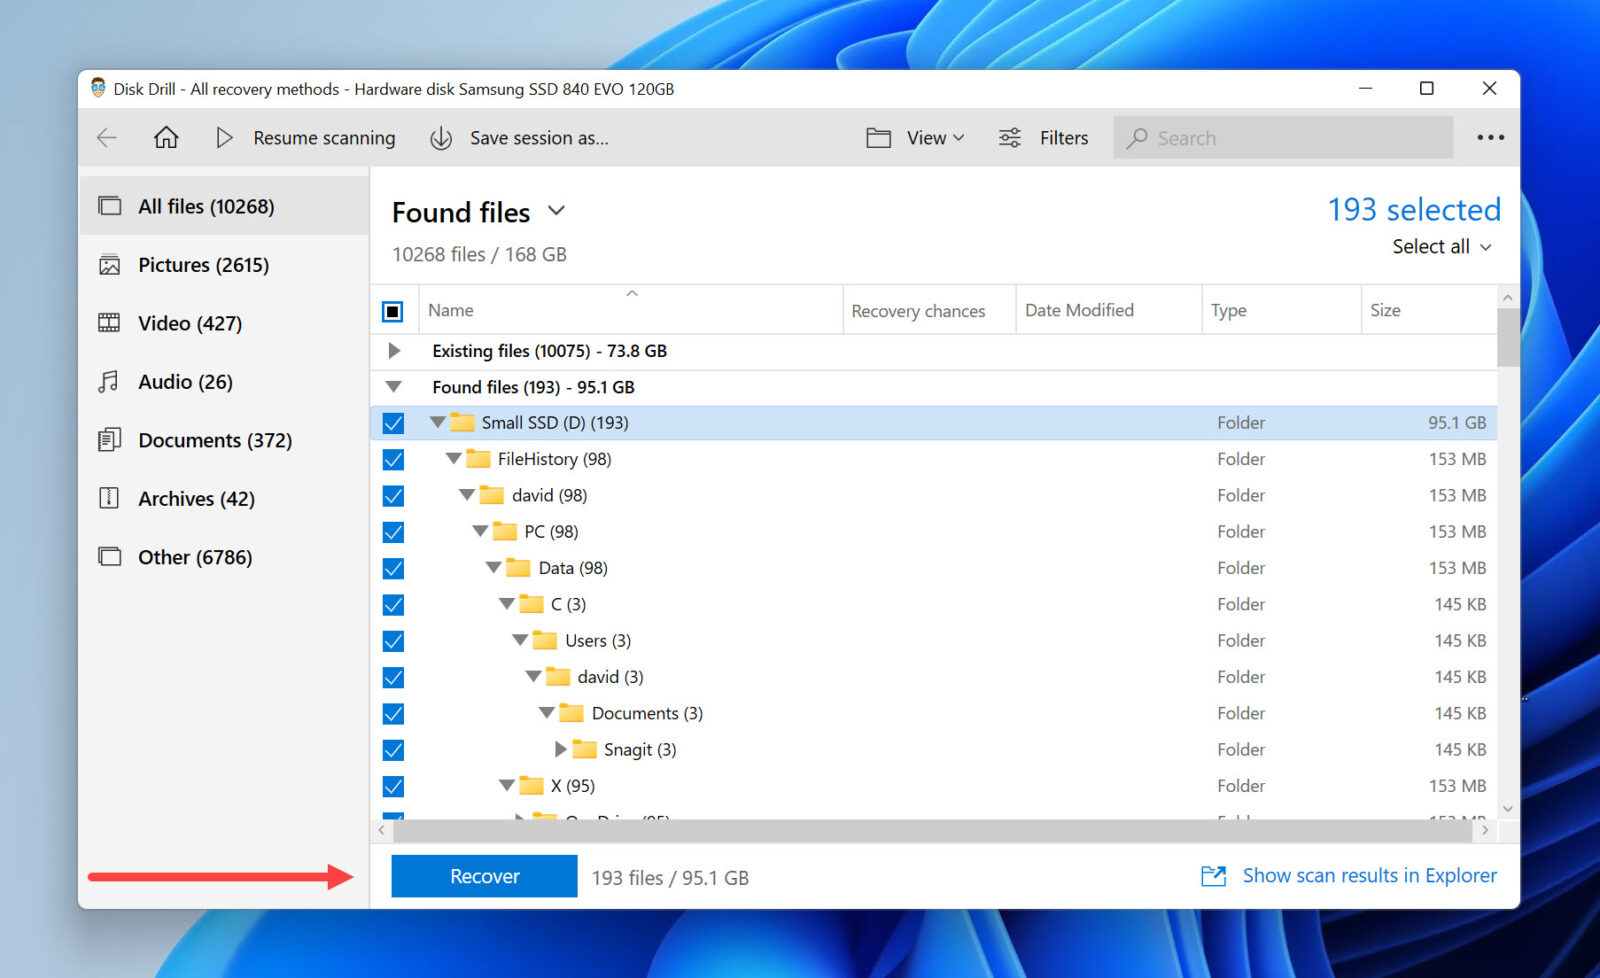Open Show scan results in Explorer
The image size is (1600, 978).
[x=1369, y=875]
